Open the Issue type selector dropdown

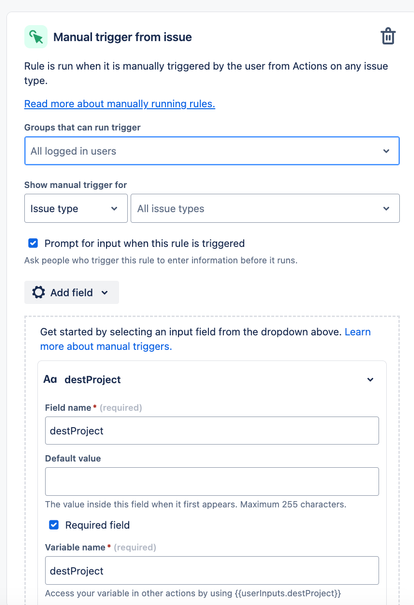click(76, 208)
